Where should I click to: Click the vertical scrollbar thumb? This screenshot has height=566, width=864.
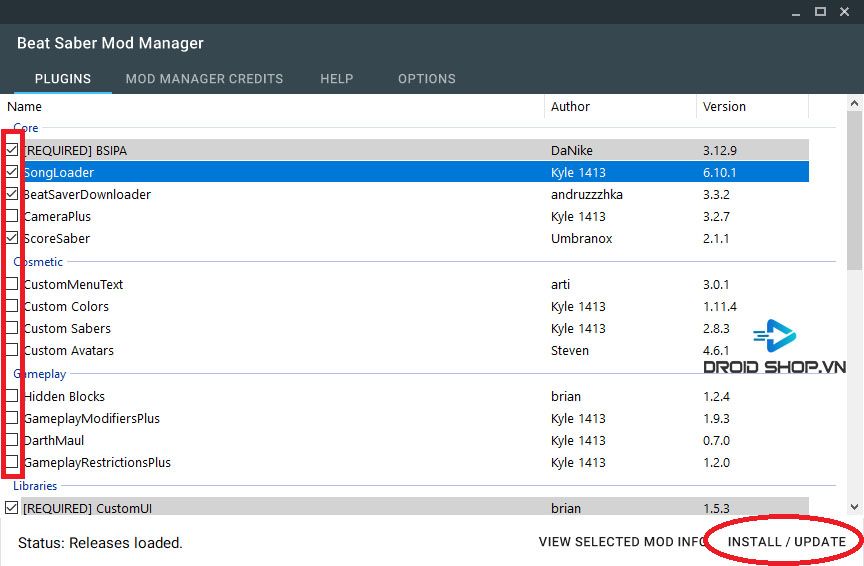coord(854,190)
